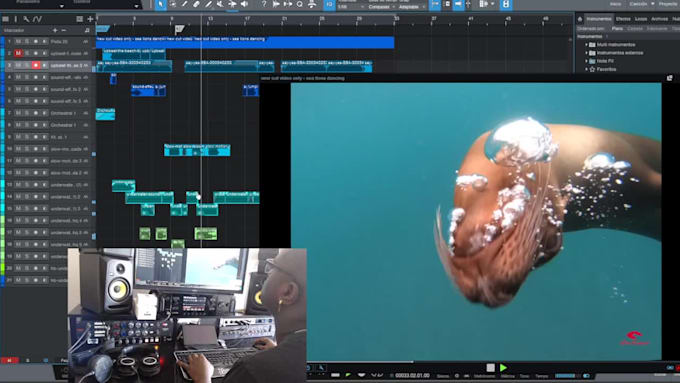Screen dimensions: 680x383
Task: Mute track 10 slow-mo
Action: [18, 149]
